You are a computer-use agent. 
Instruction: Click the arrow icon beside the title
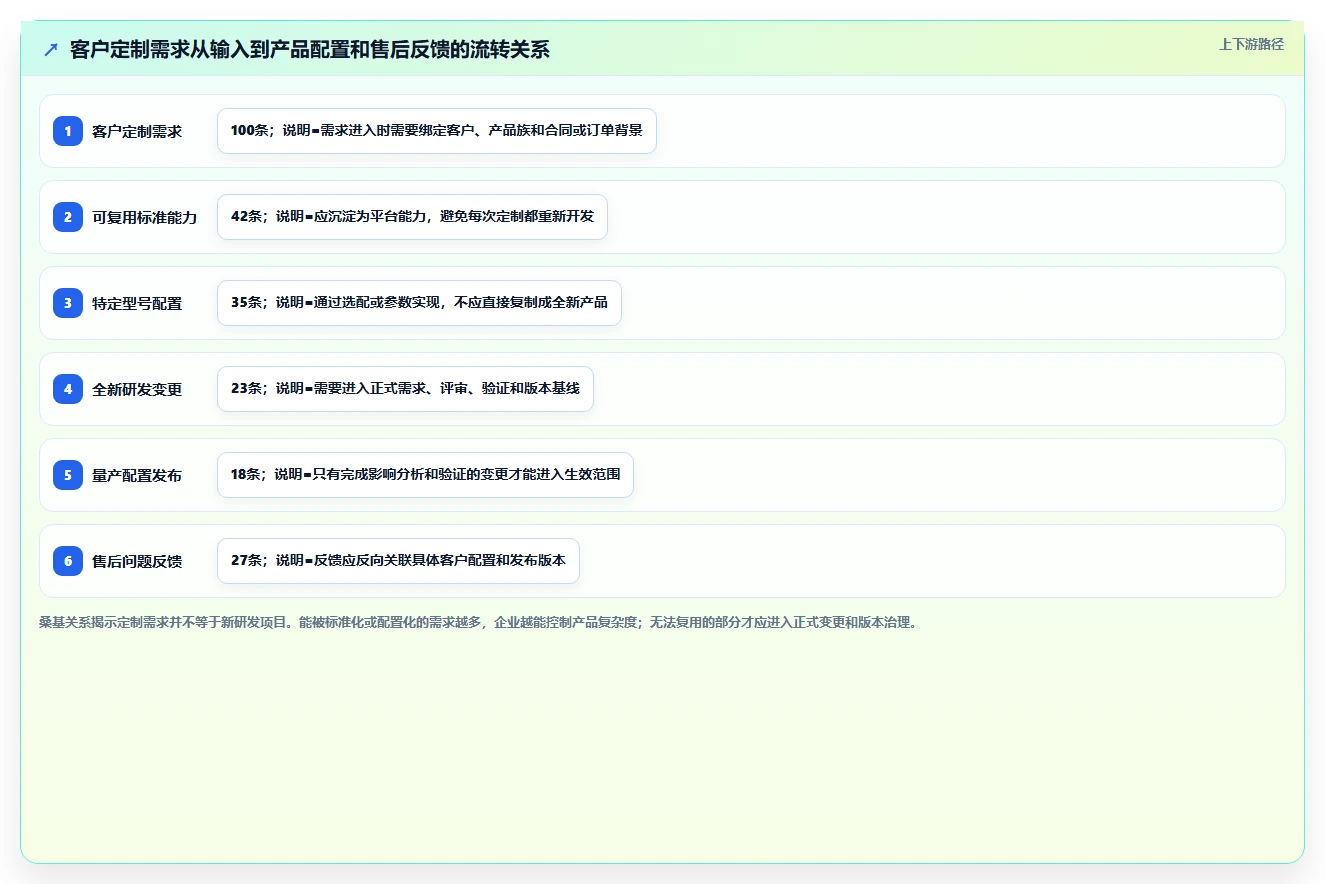click(51, 49)
